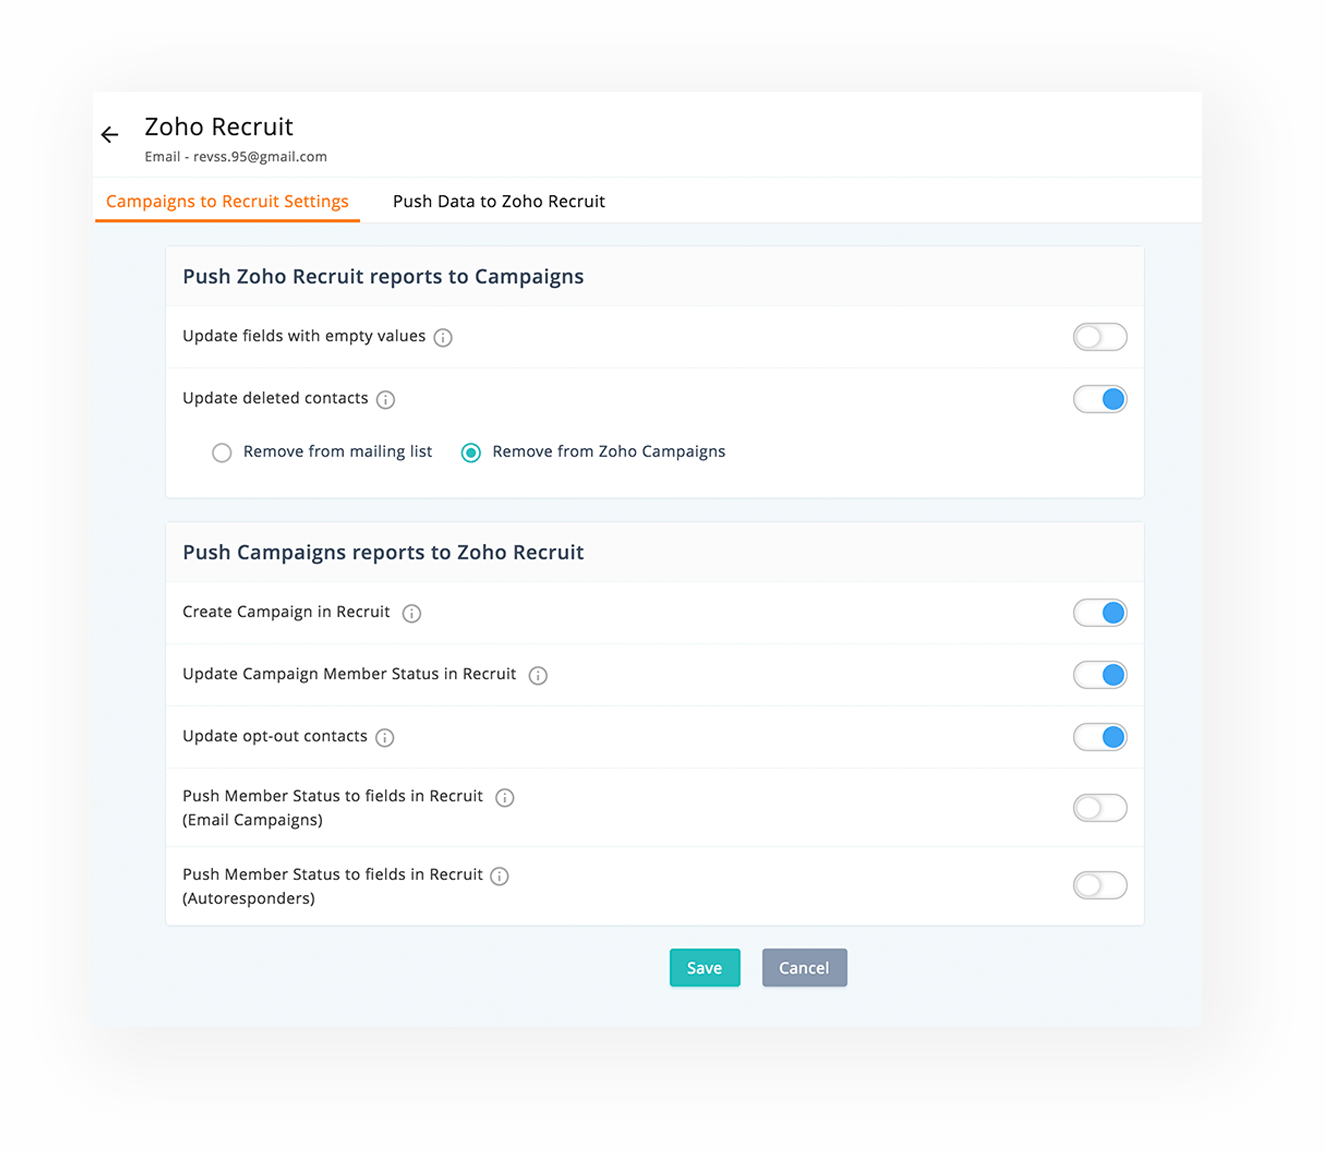Select Remove from mailing list option

222,453
